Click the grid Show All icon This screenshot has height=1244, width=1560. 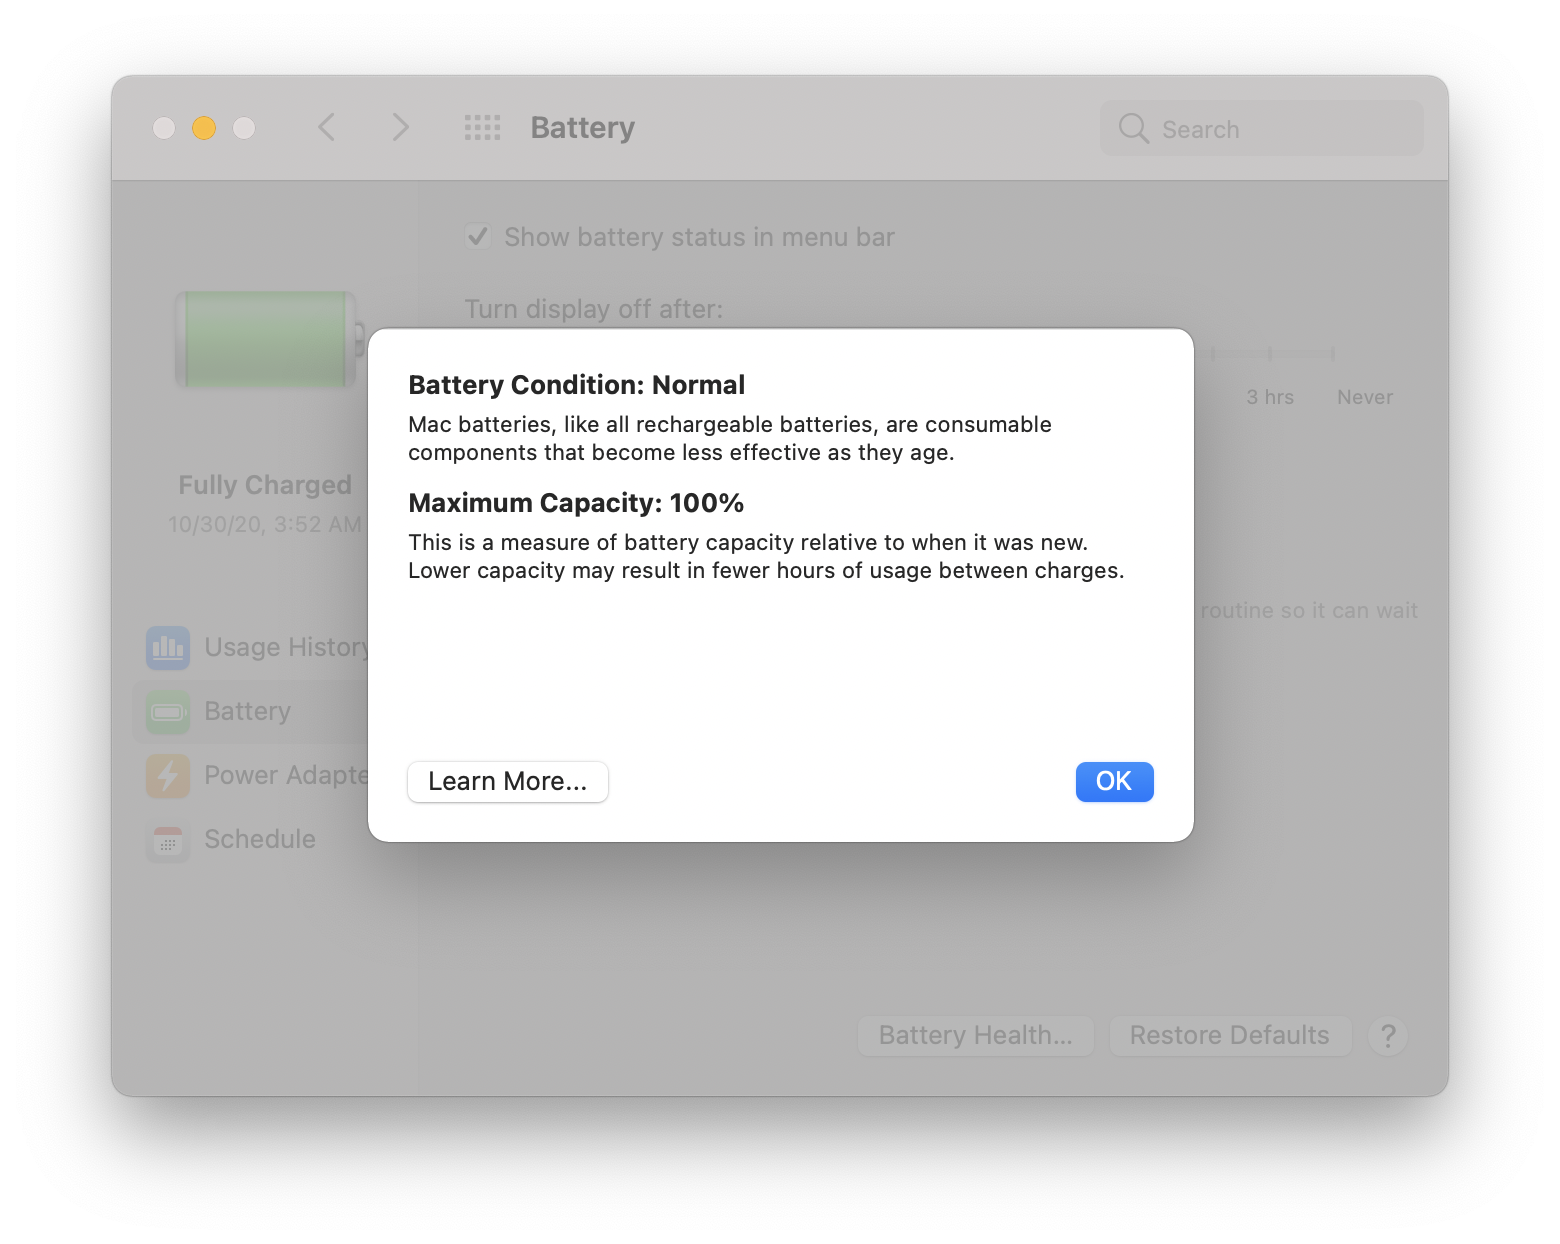[x=481, y=127]
